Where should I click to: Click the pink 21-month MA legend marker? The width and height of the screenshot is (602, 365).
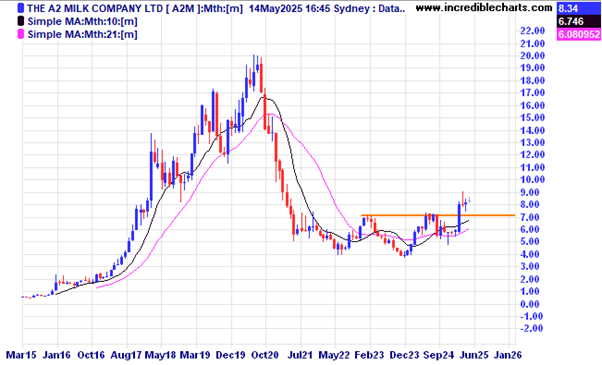click(x=21, y=35)
